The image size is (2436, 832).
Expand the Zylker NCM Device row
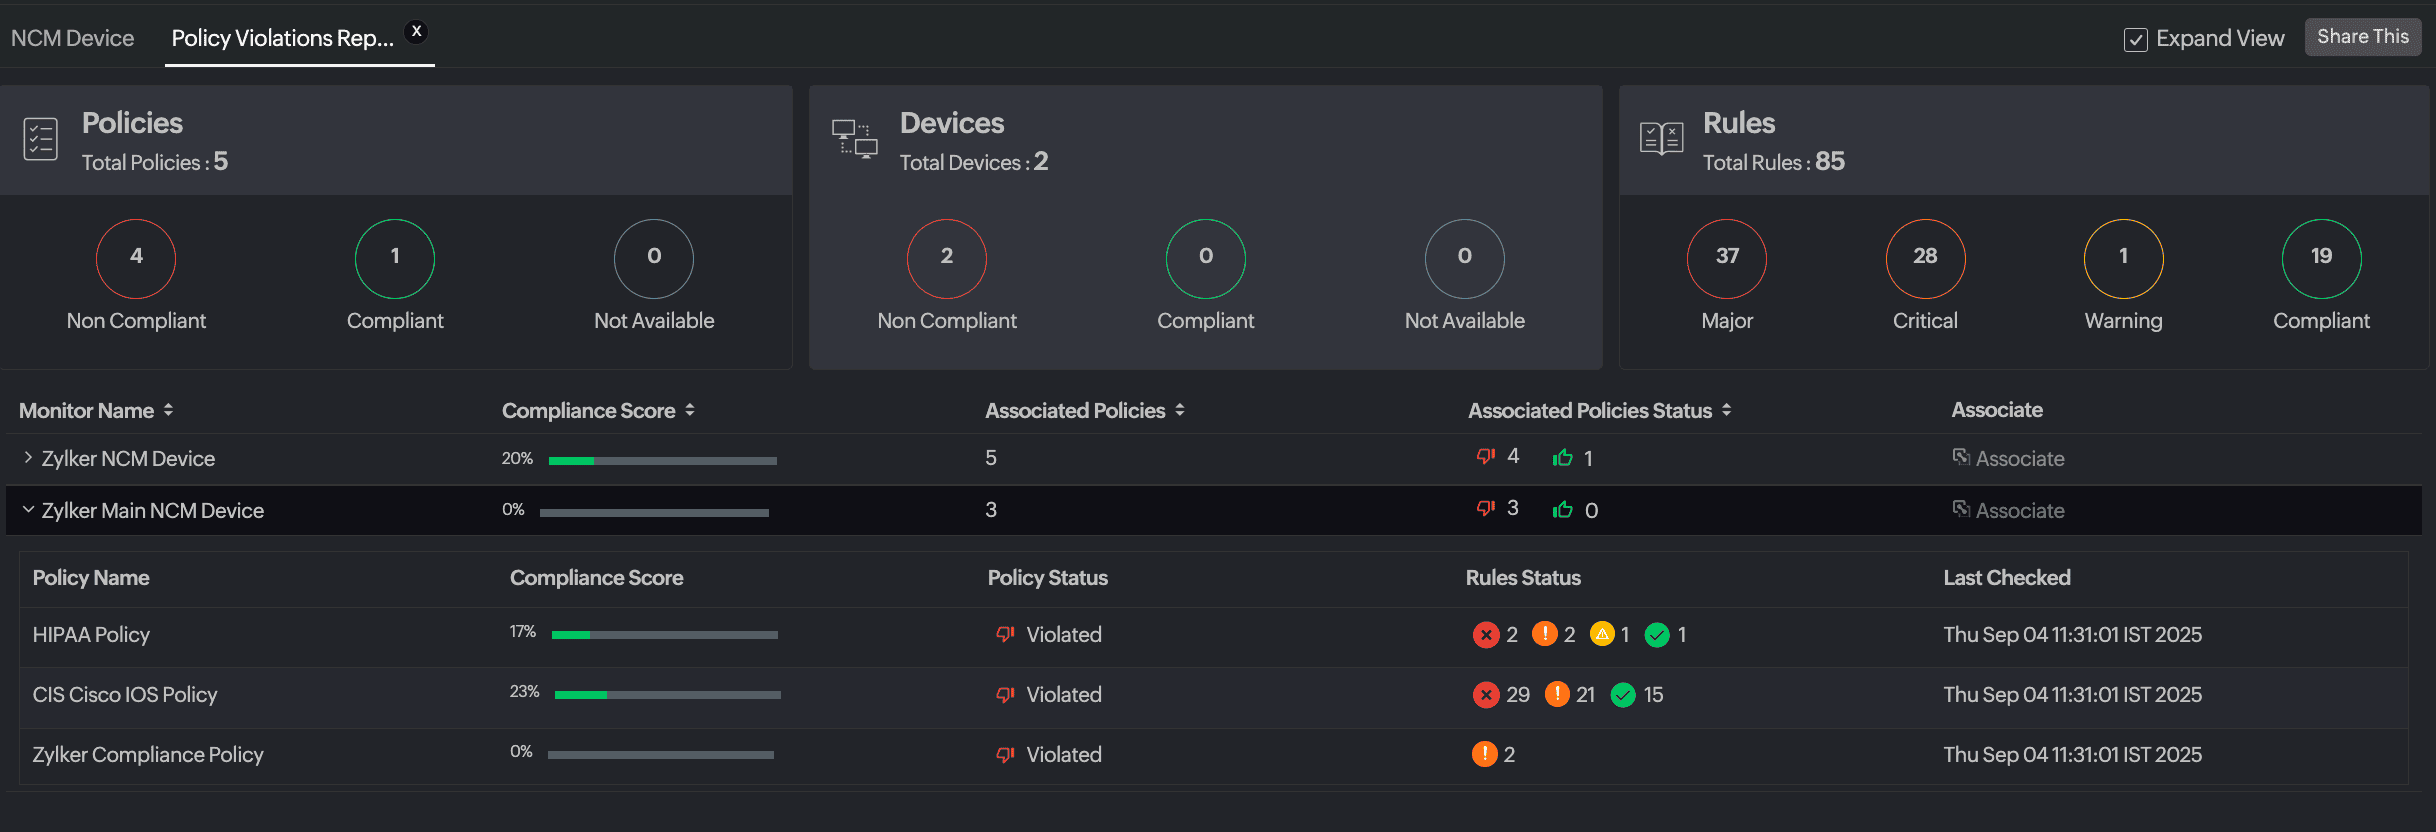(x=28, y=458)
